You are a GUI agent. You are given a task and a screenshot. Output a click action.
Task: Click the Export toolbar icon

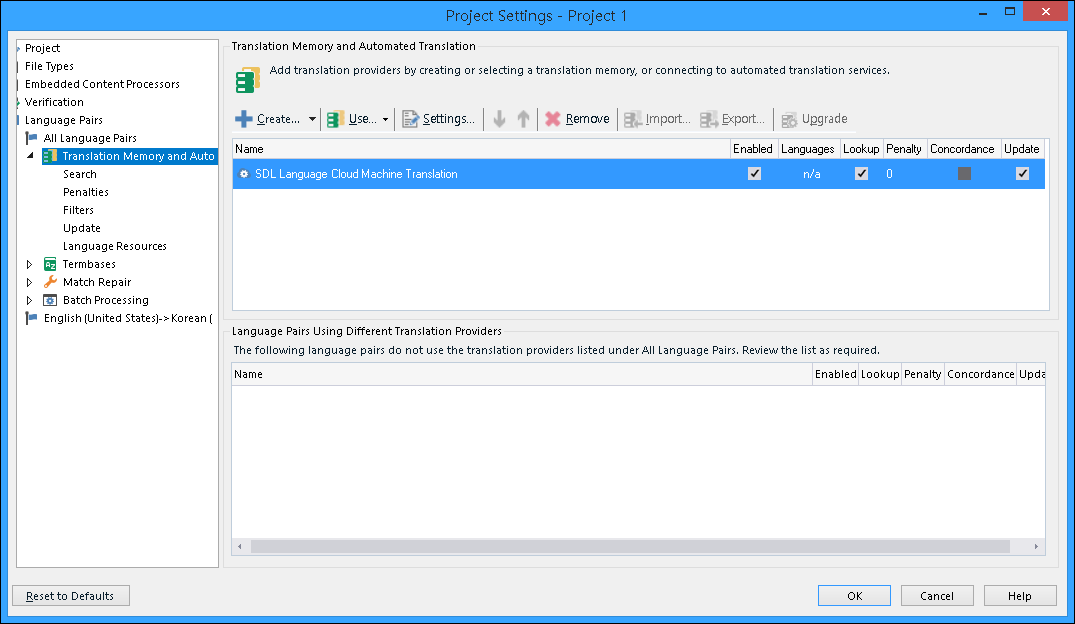coord(709,119)
